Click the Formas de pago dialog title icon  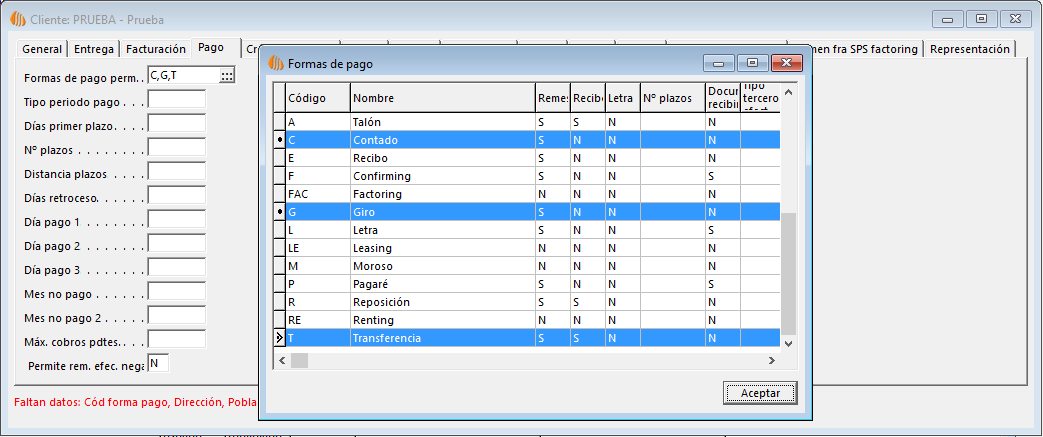tap(275, 64)
